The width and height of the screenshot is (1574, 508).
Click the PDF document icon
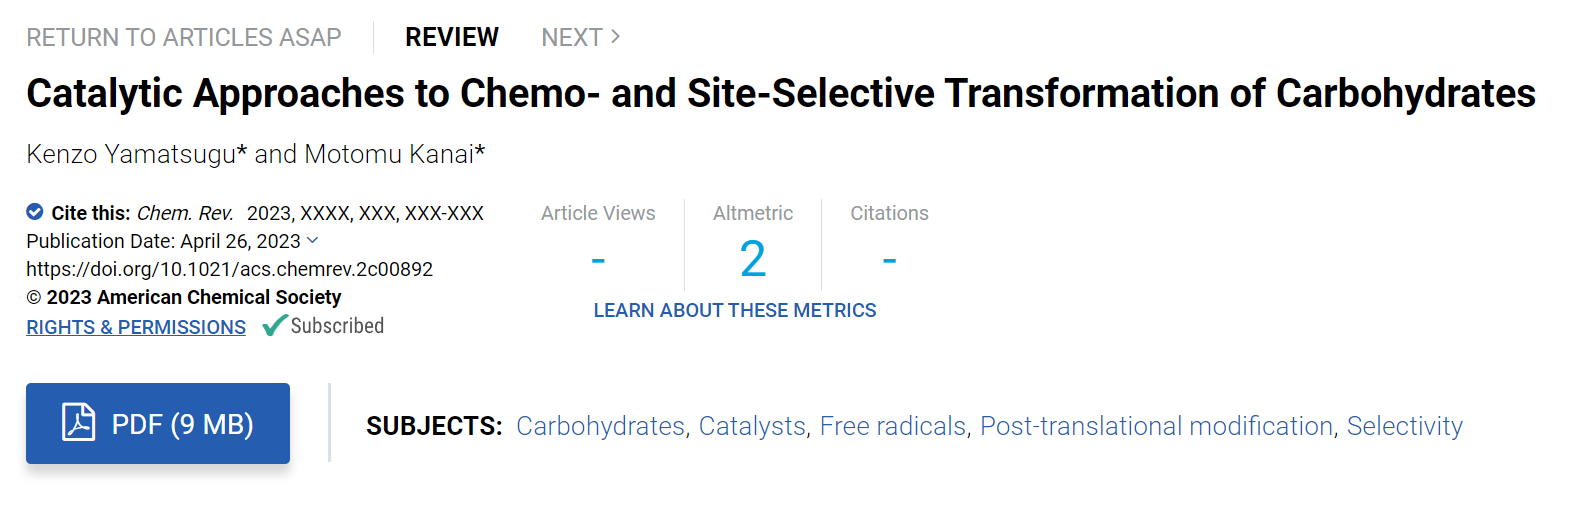pyautogui.click(x=78, y=422)
